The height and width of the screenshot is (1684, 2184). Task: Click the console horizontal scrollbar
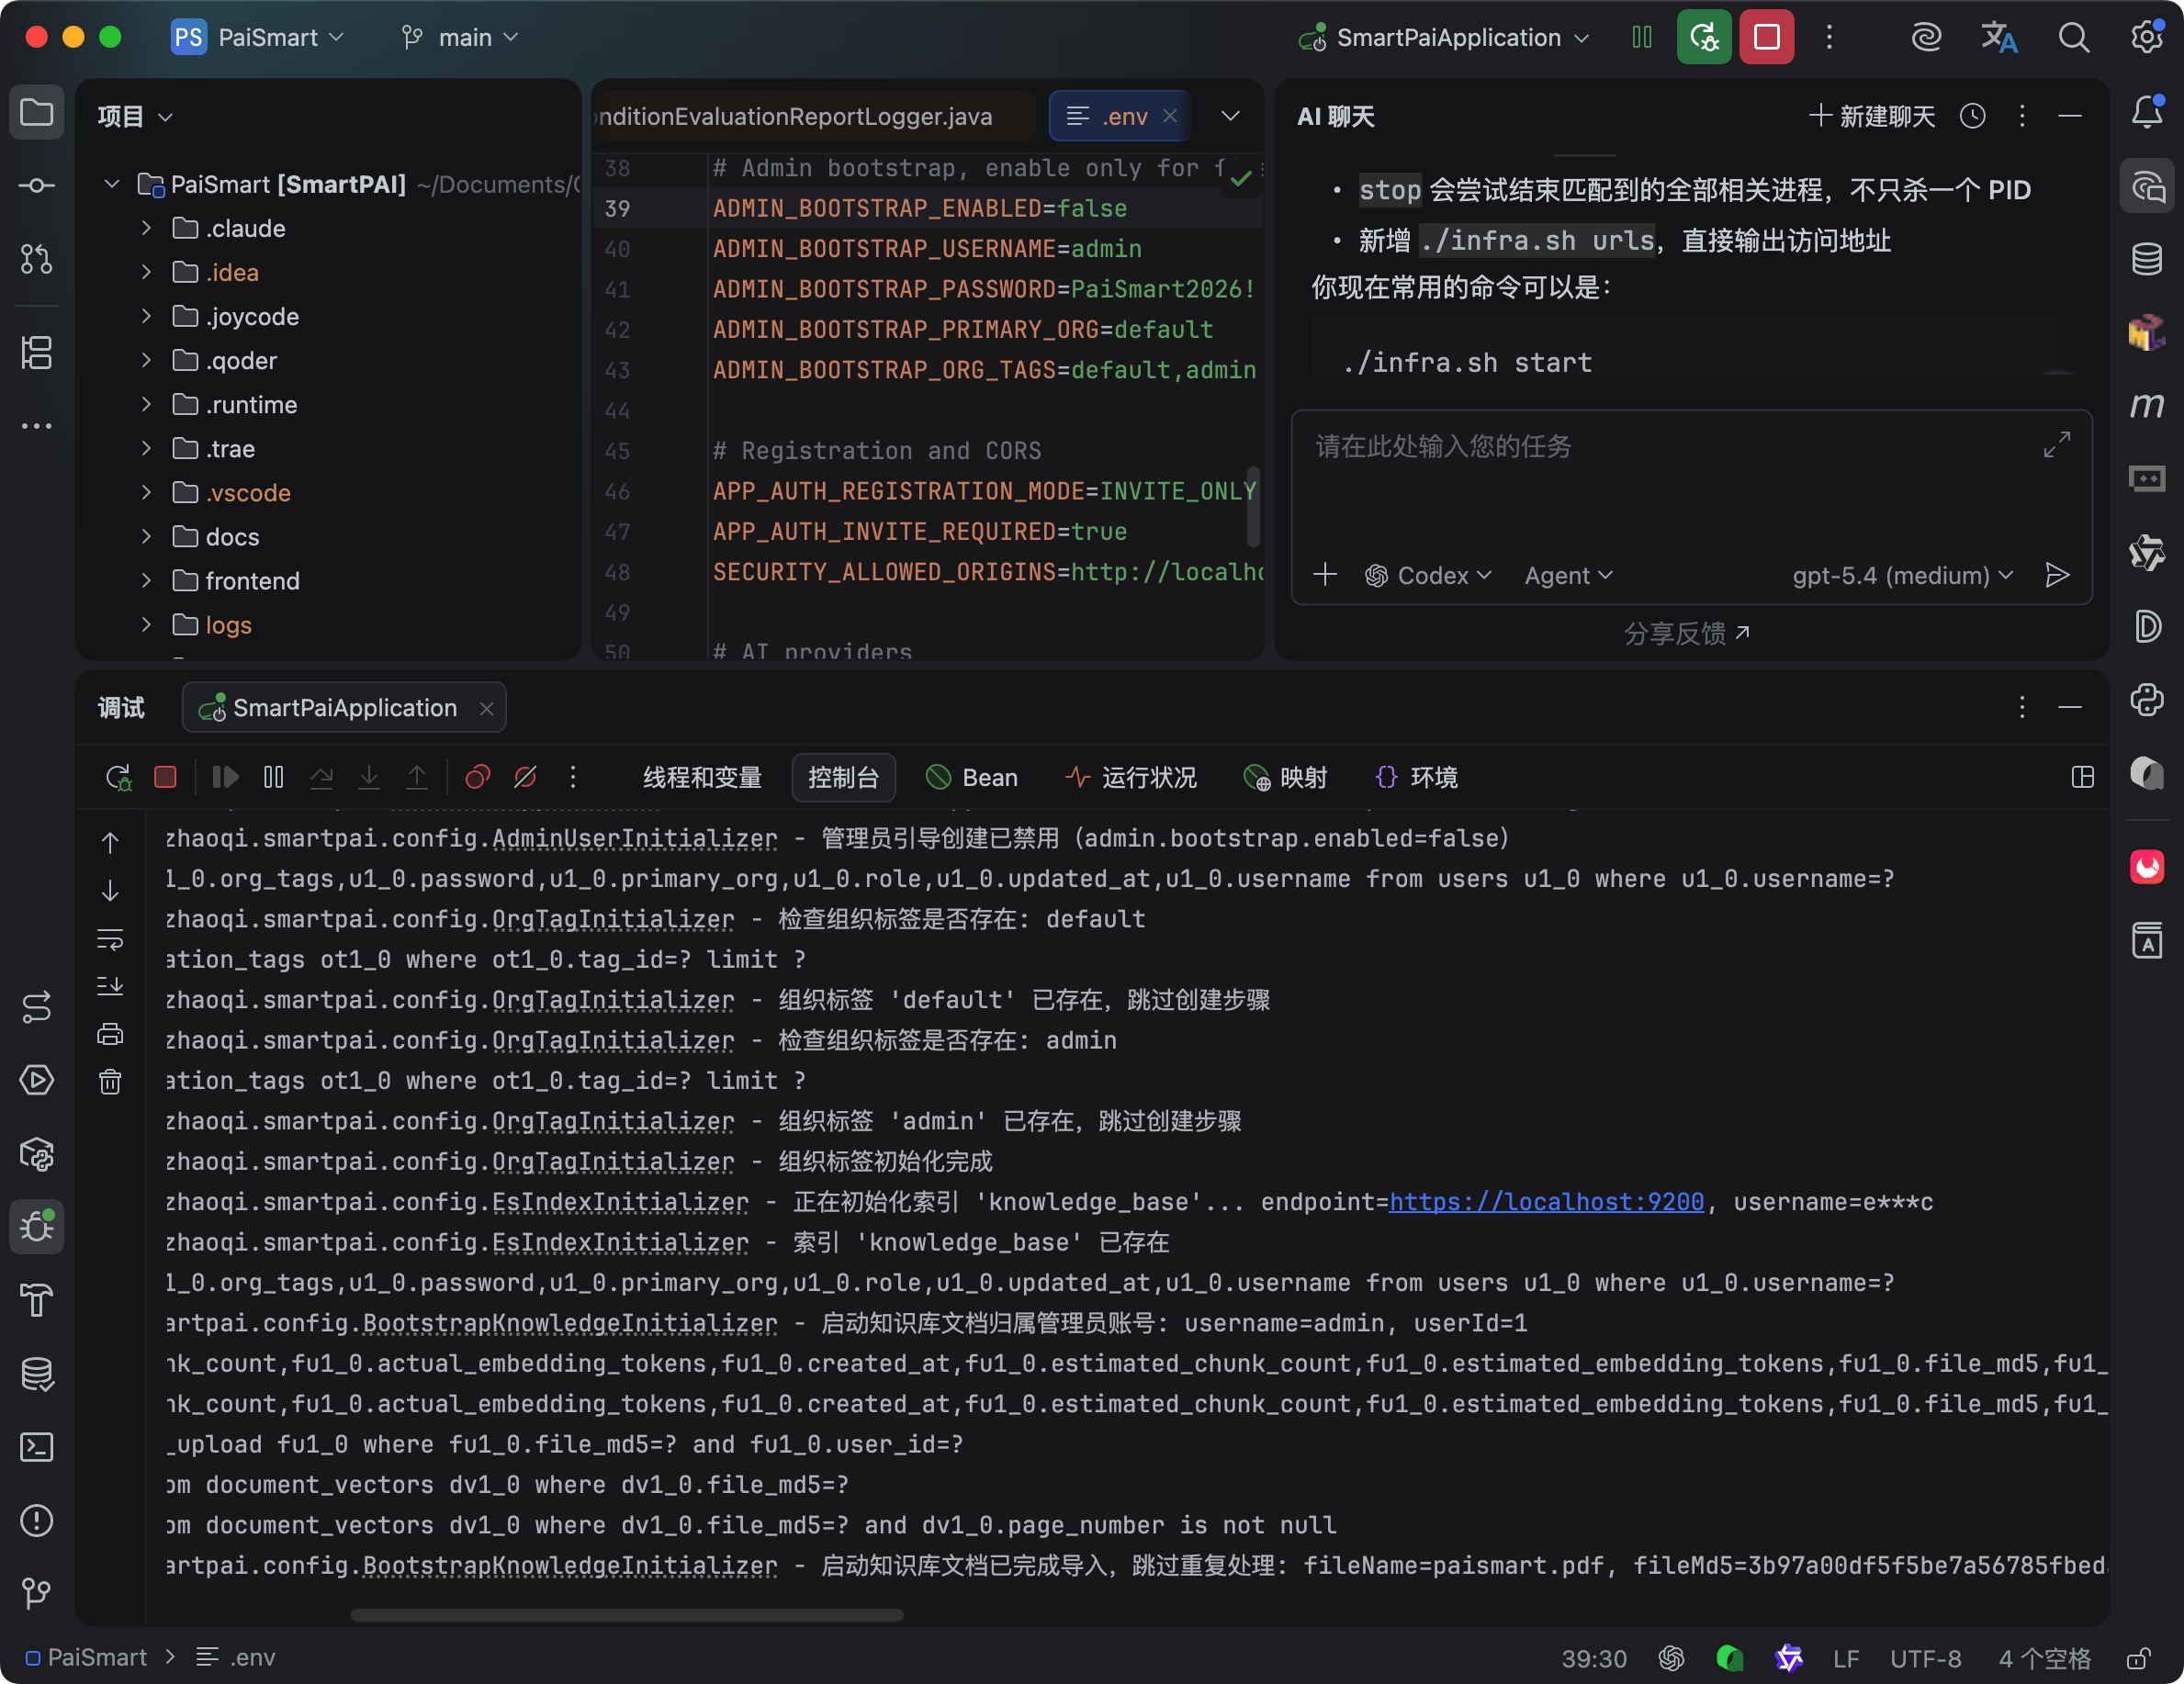(x=627, y=1614)
